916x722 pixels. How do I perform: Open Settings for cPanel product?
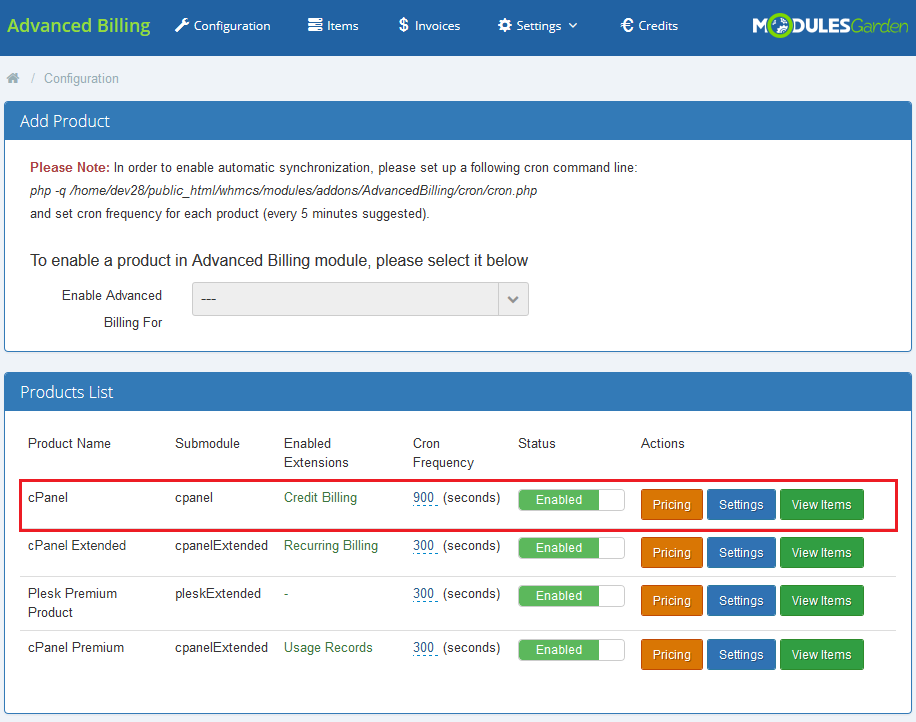click(x=741, y=505)
